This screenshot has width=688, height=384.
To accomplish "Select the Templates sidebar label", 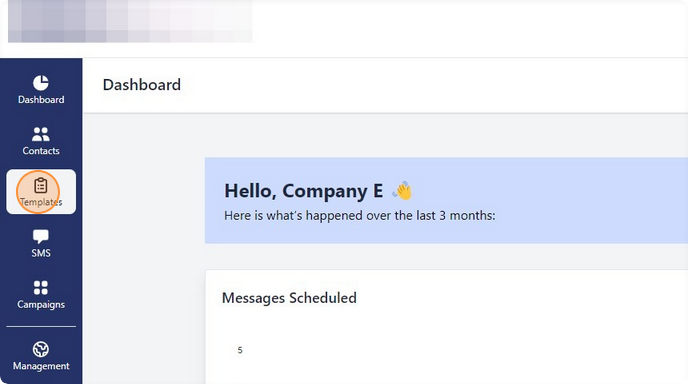I will [41, 202].
